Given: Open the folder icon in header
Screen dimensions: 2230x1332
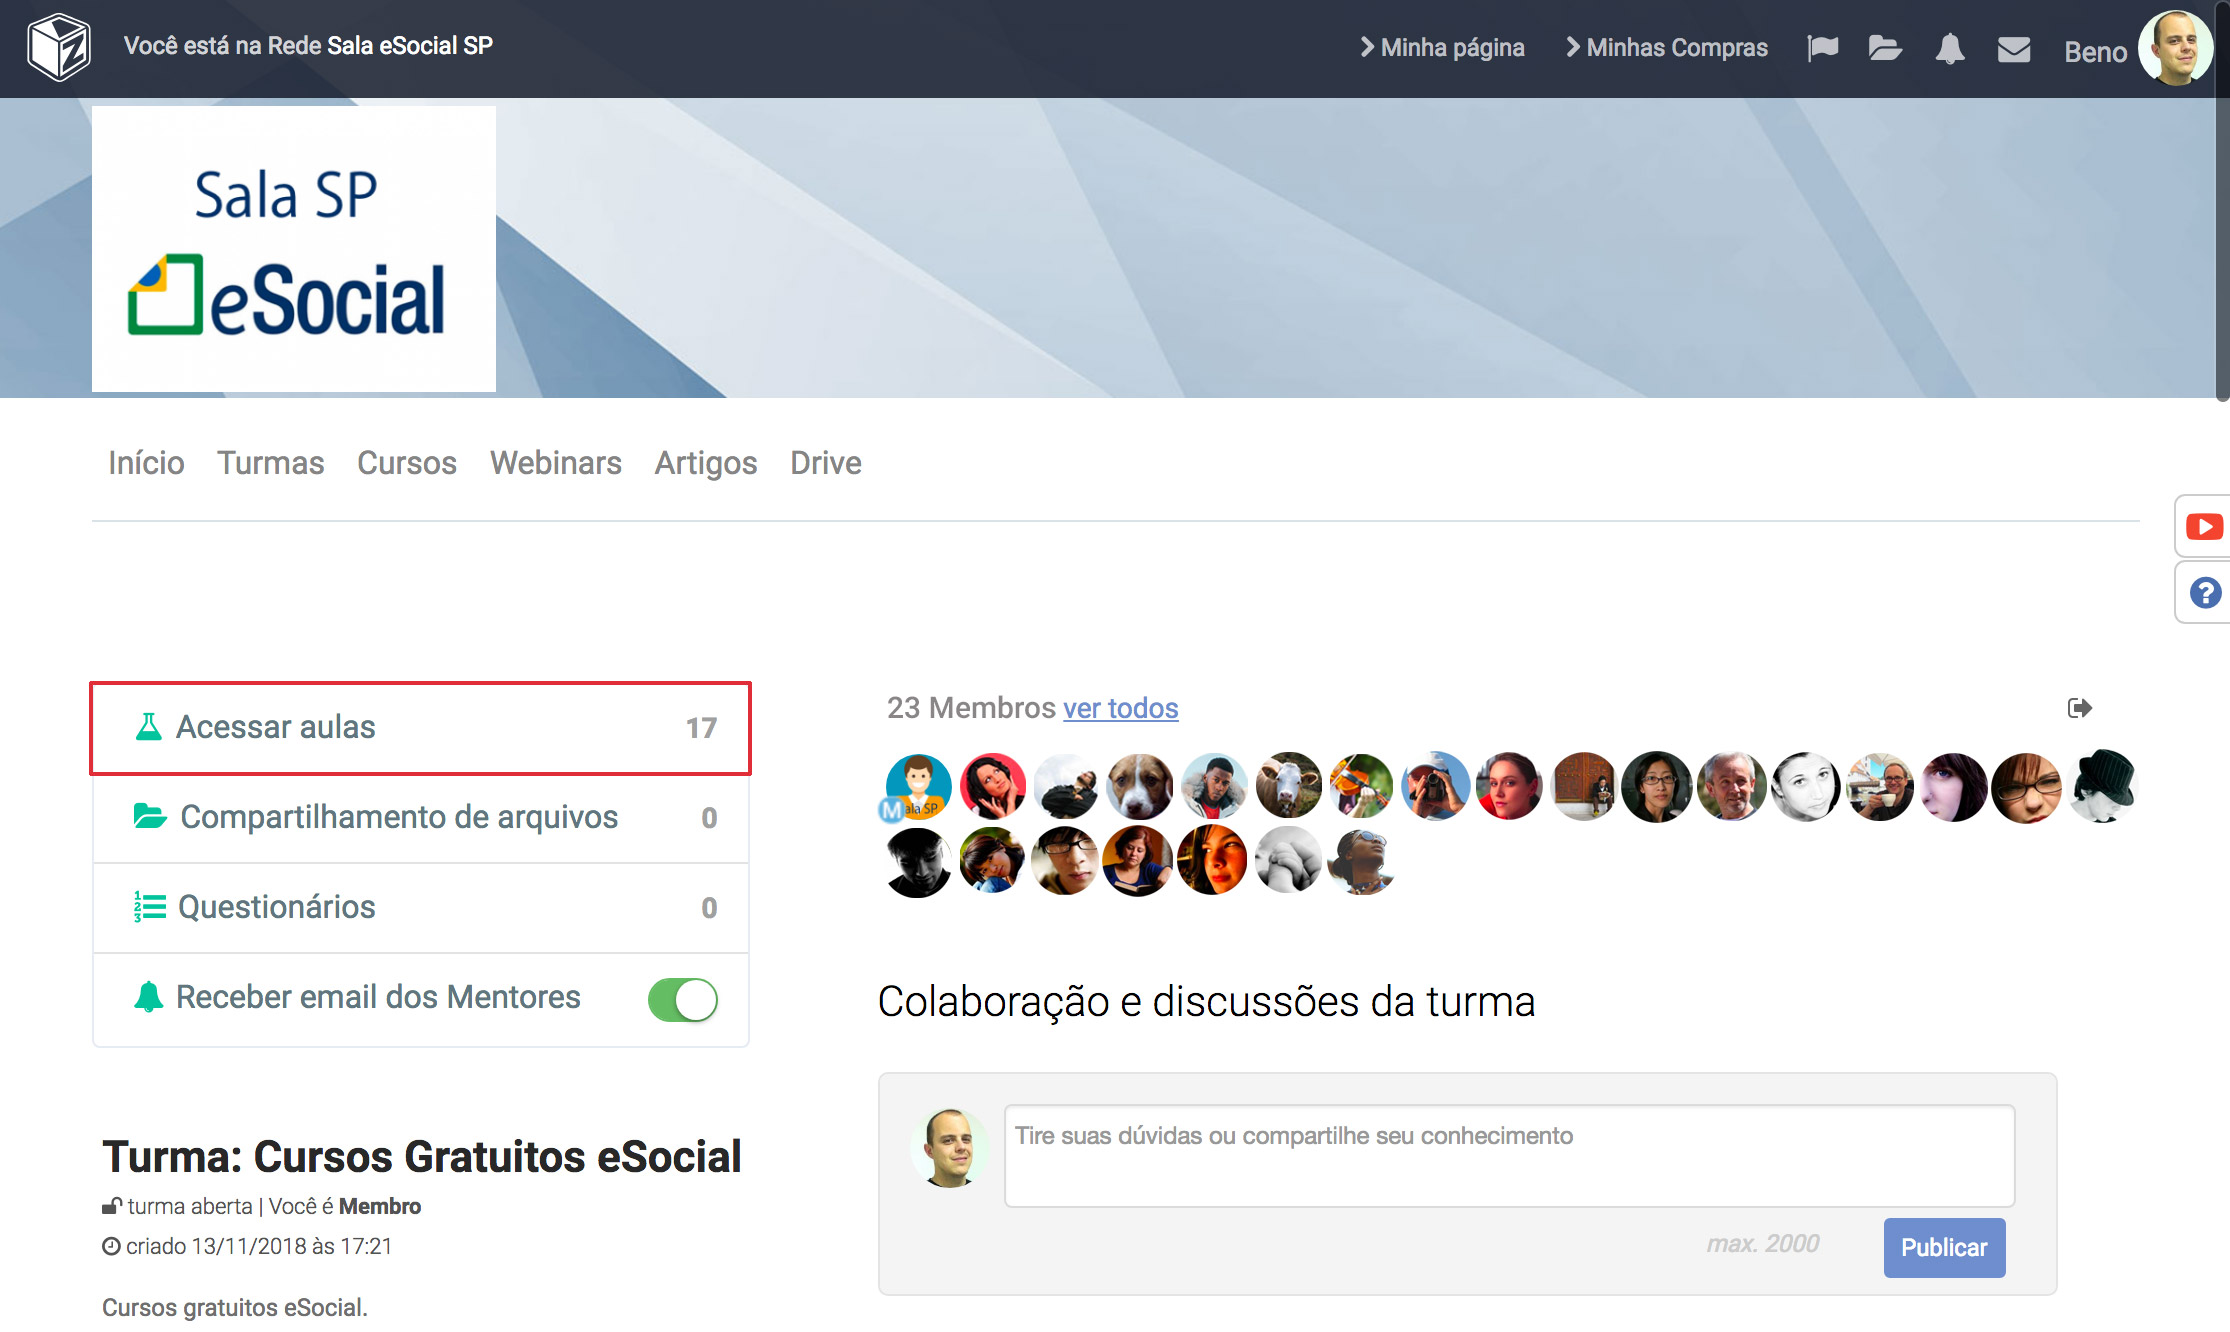Looking at the screenshot, I should (1885, 48).
